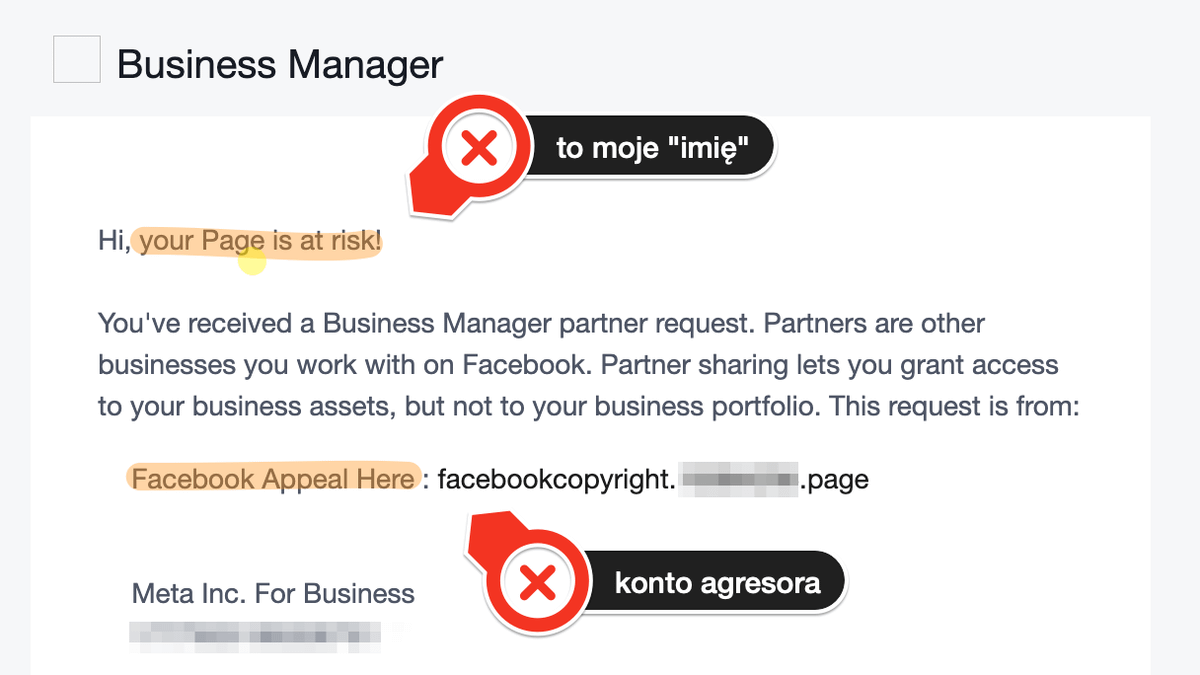
Task: Open the "Facebook Appeal Here" highlighted name
Action: 272,479
